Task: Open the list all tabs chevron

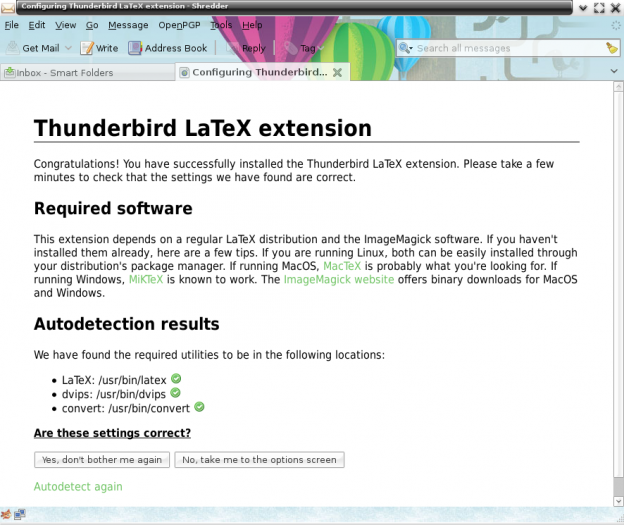Action: [x=614, y=71]
